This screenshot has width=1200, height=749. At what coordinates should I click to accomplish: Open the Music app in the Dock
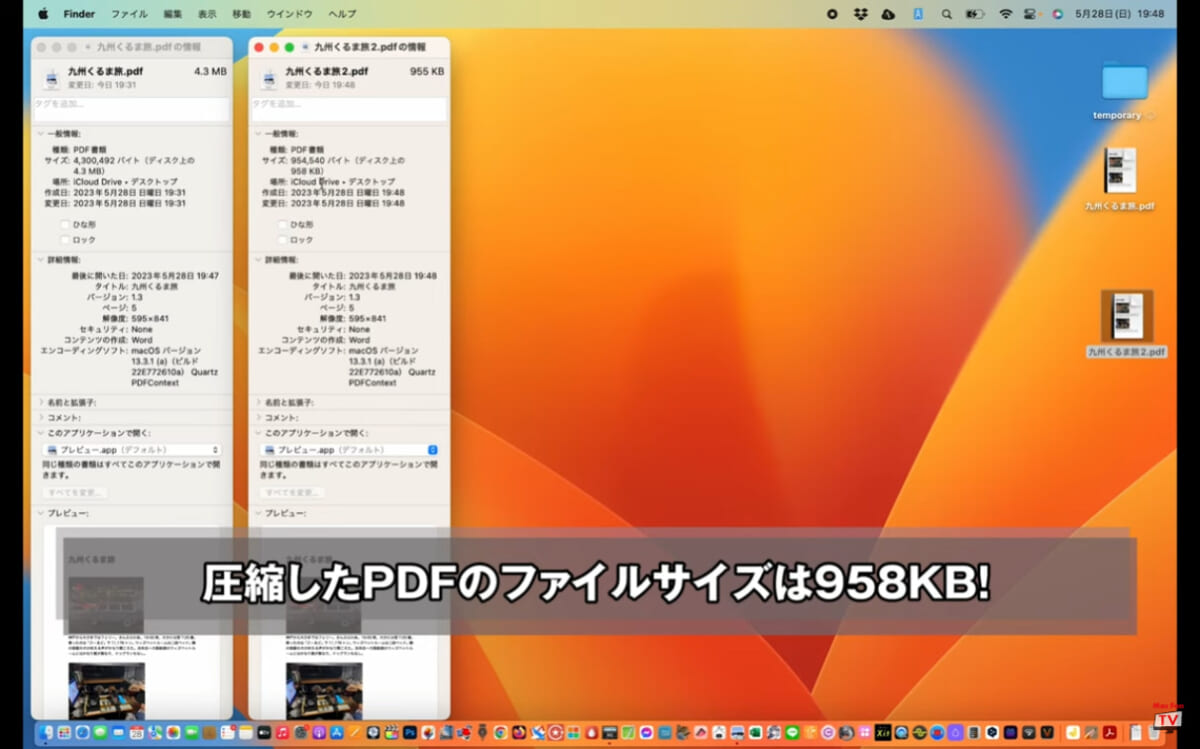coord(282,733)
